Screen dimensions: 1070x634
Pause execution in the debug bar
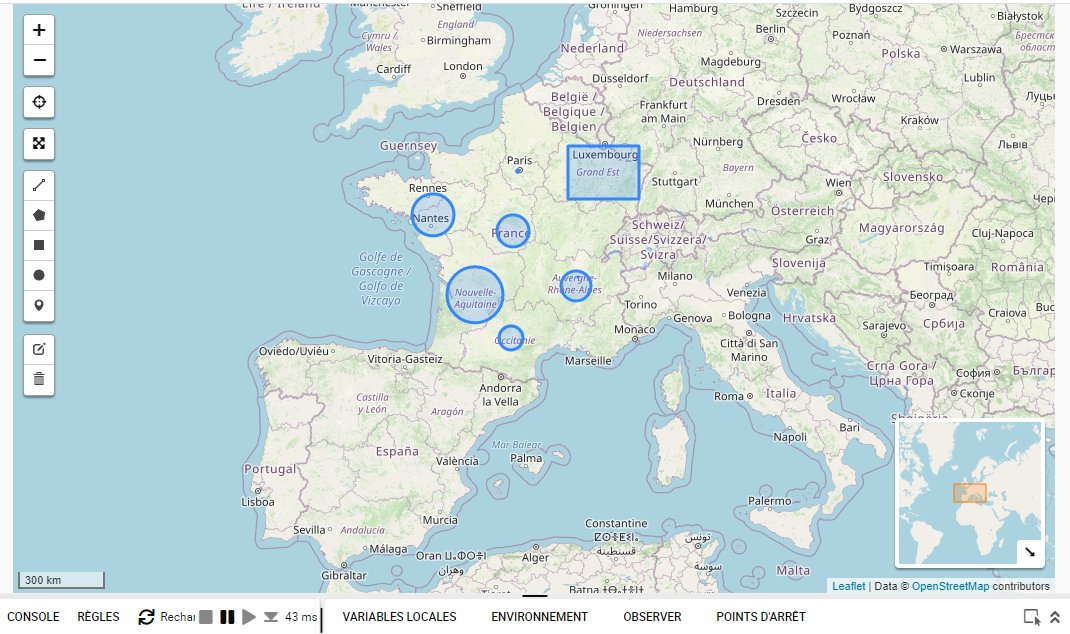(227, 617)
